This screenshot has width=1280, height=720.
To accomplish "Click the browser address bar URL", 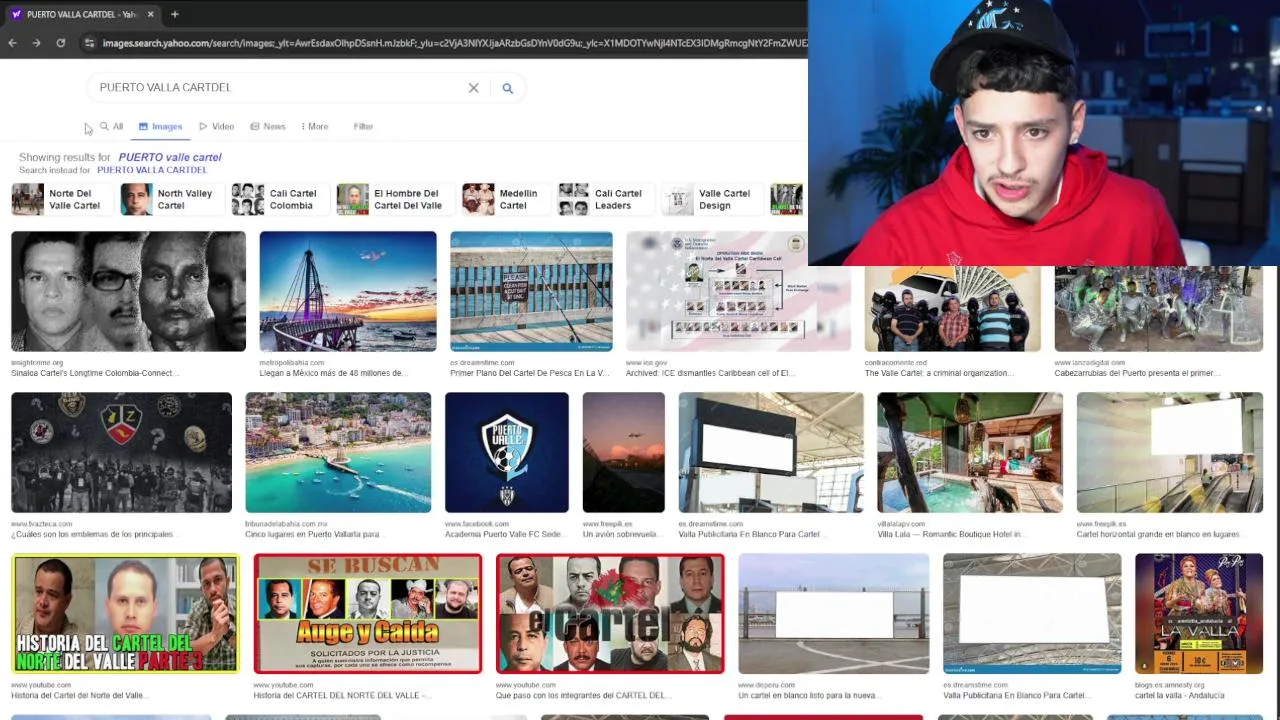I will (x=454, y=43).
